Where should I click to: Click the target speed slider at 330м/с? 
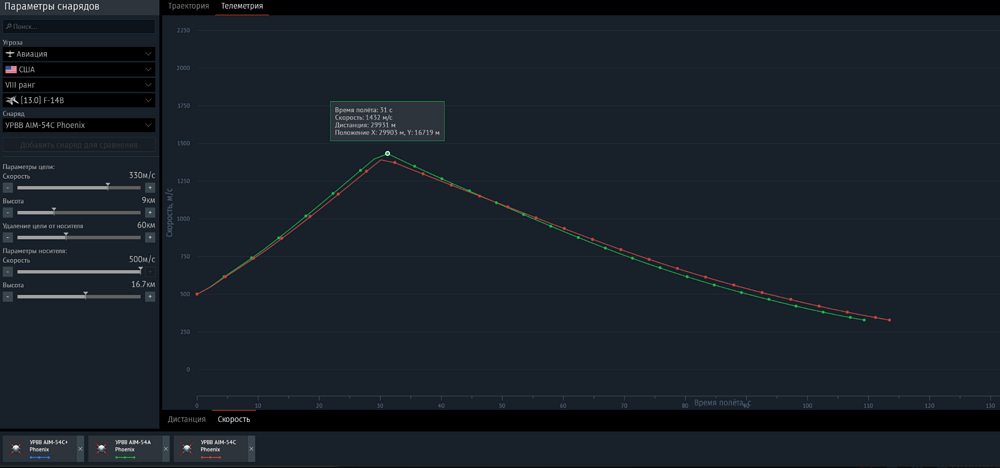(x=107, y=187)
